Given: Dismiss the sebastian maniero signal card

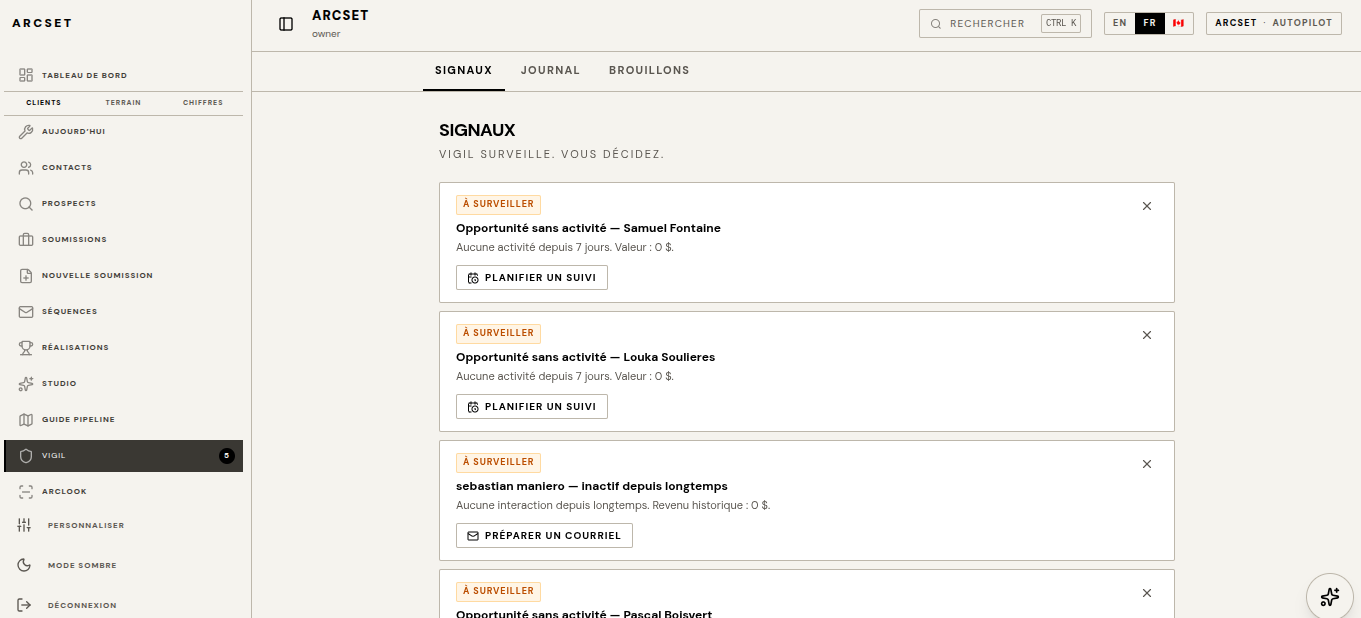Looking at the screenshot, I should pyautogui.click(x=1147, y=464).
